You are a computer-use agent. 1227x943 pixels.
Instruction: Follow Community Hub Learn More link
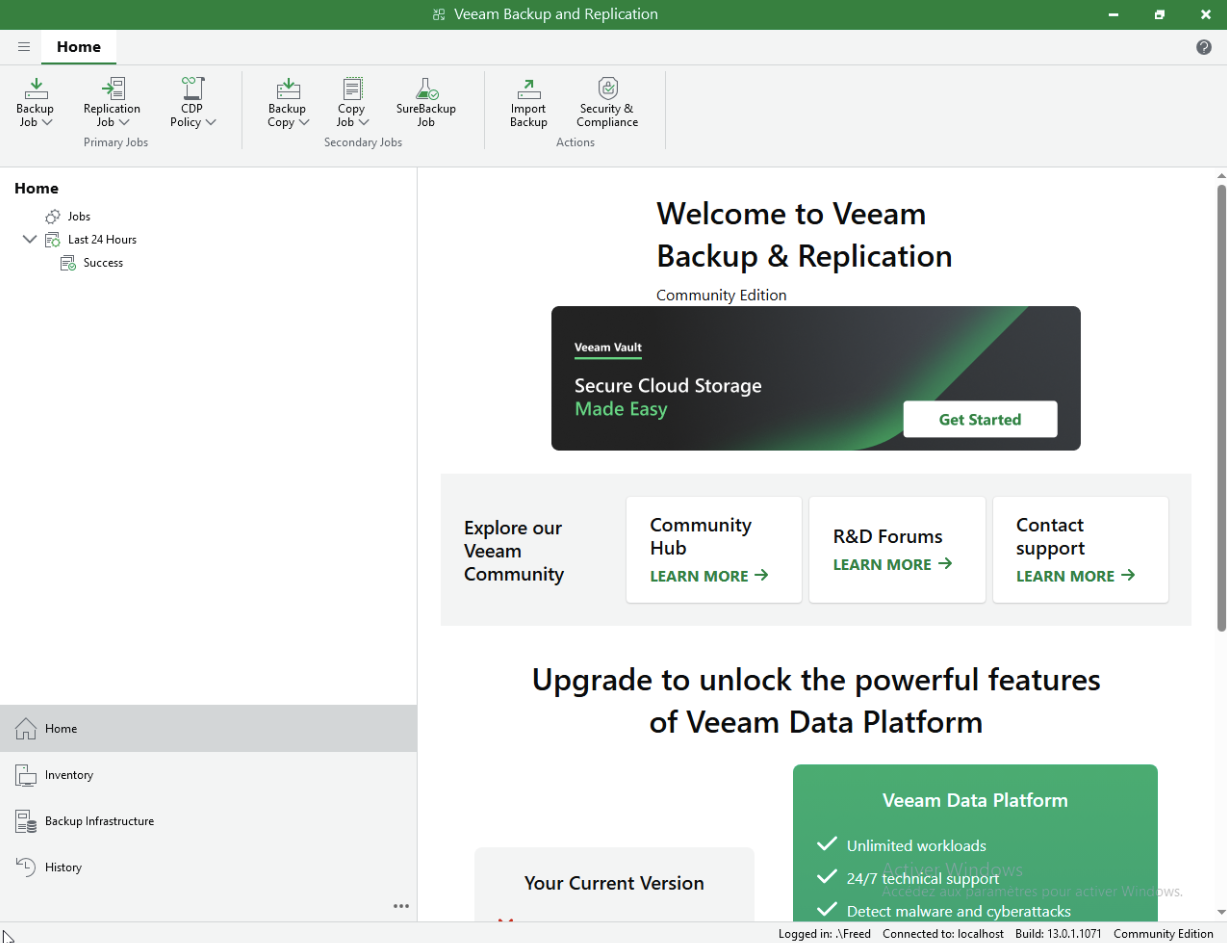[x=708, y=576]
